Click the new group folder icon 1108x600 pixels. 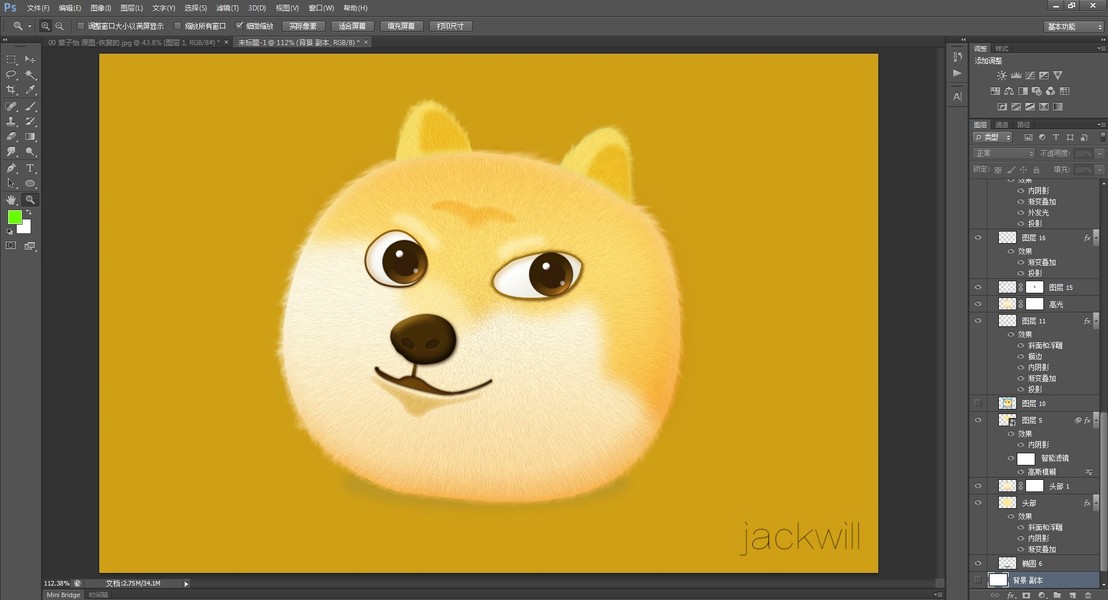(x=1057, y=596)
